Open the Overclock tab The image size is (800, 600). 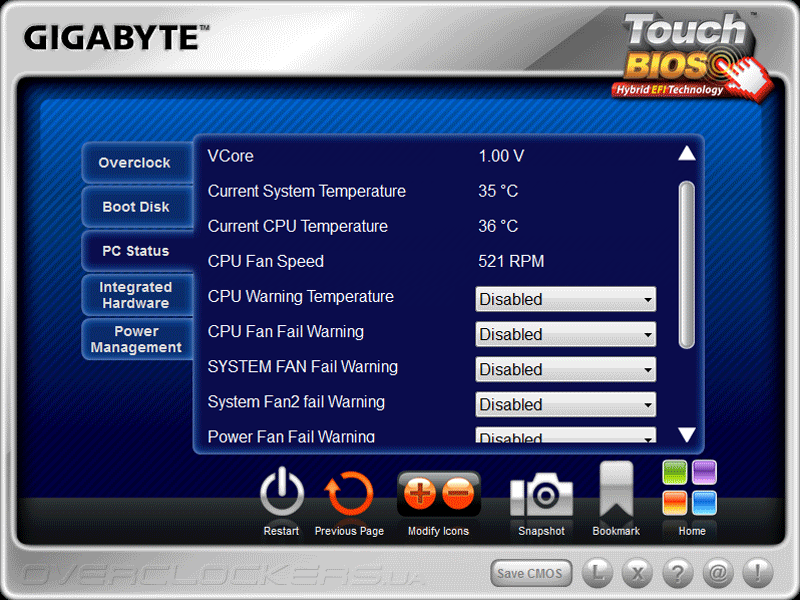click(x=136, y=163)
